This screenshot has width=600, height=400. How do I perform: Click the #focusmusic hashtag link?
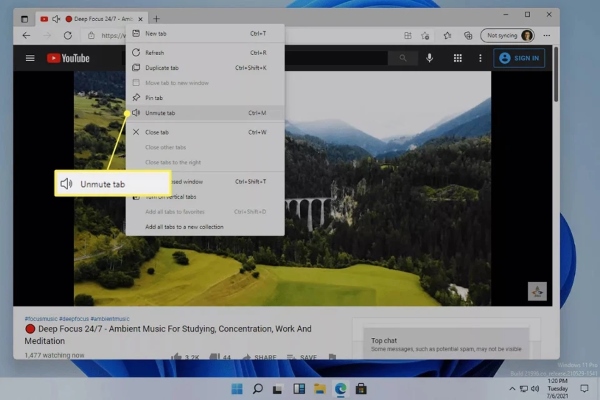pyautogui.click(x=40, y=318)
